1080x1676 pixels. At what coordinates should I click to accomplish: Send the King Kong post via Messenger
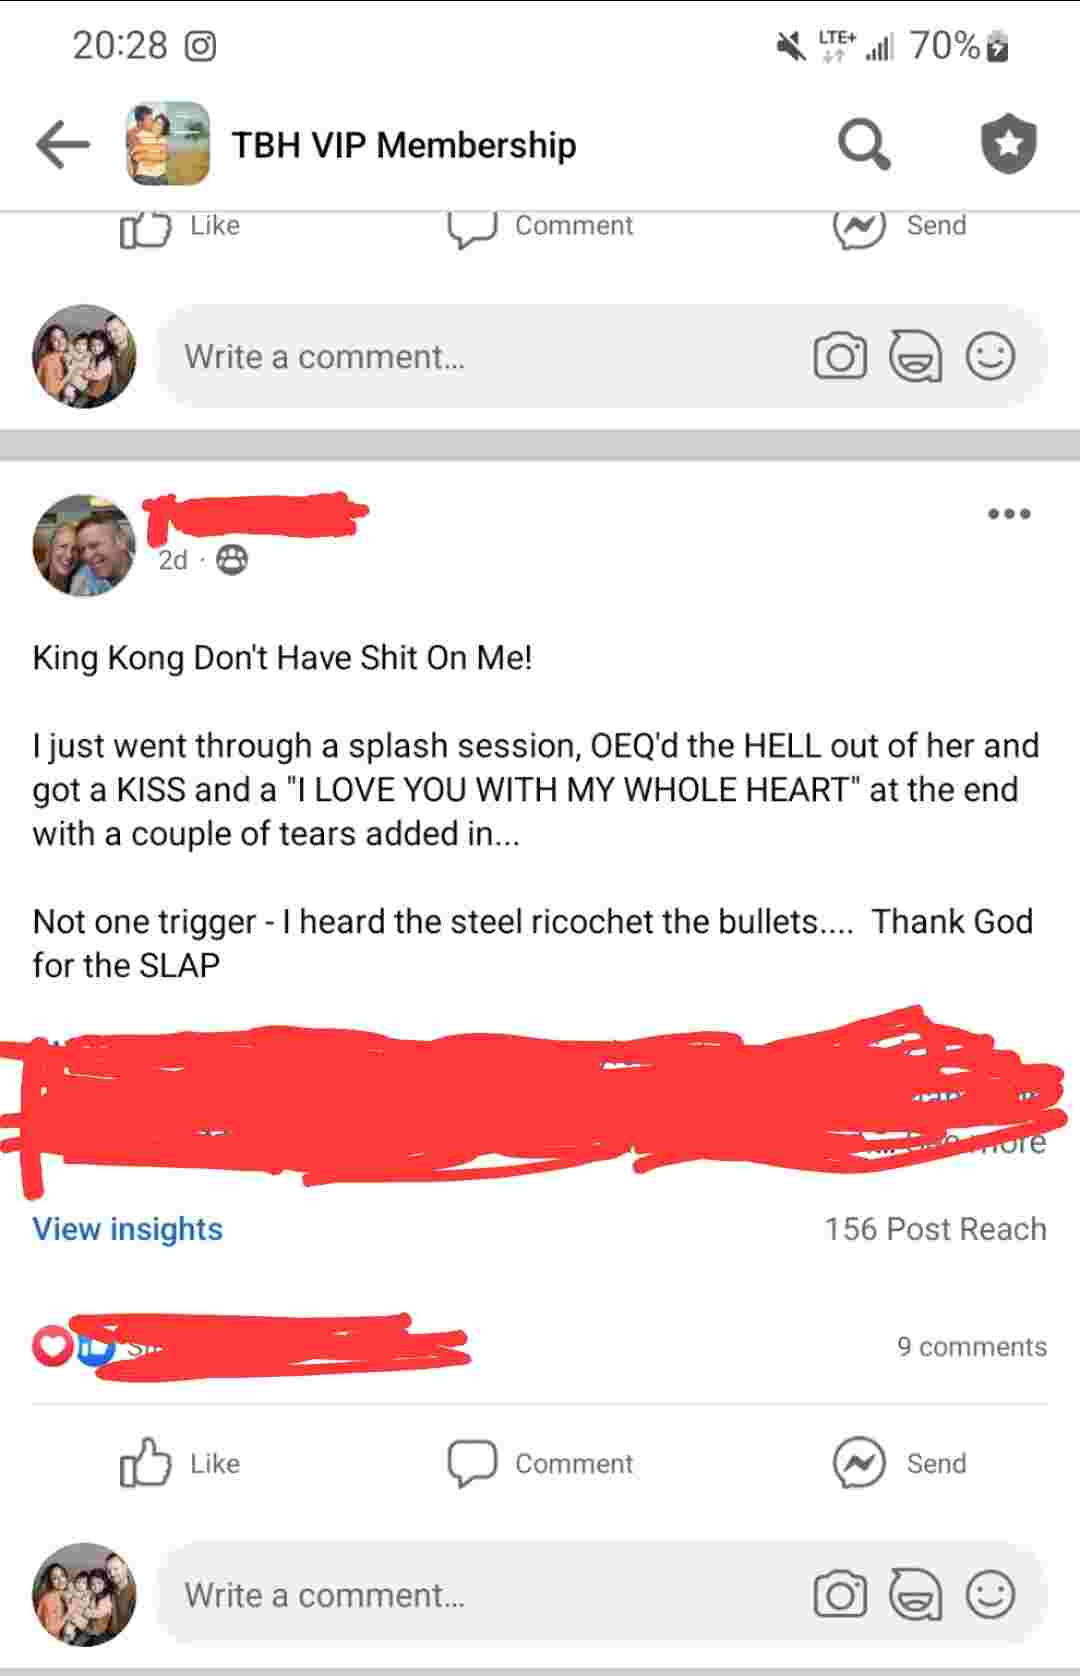900,1463
